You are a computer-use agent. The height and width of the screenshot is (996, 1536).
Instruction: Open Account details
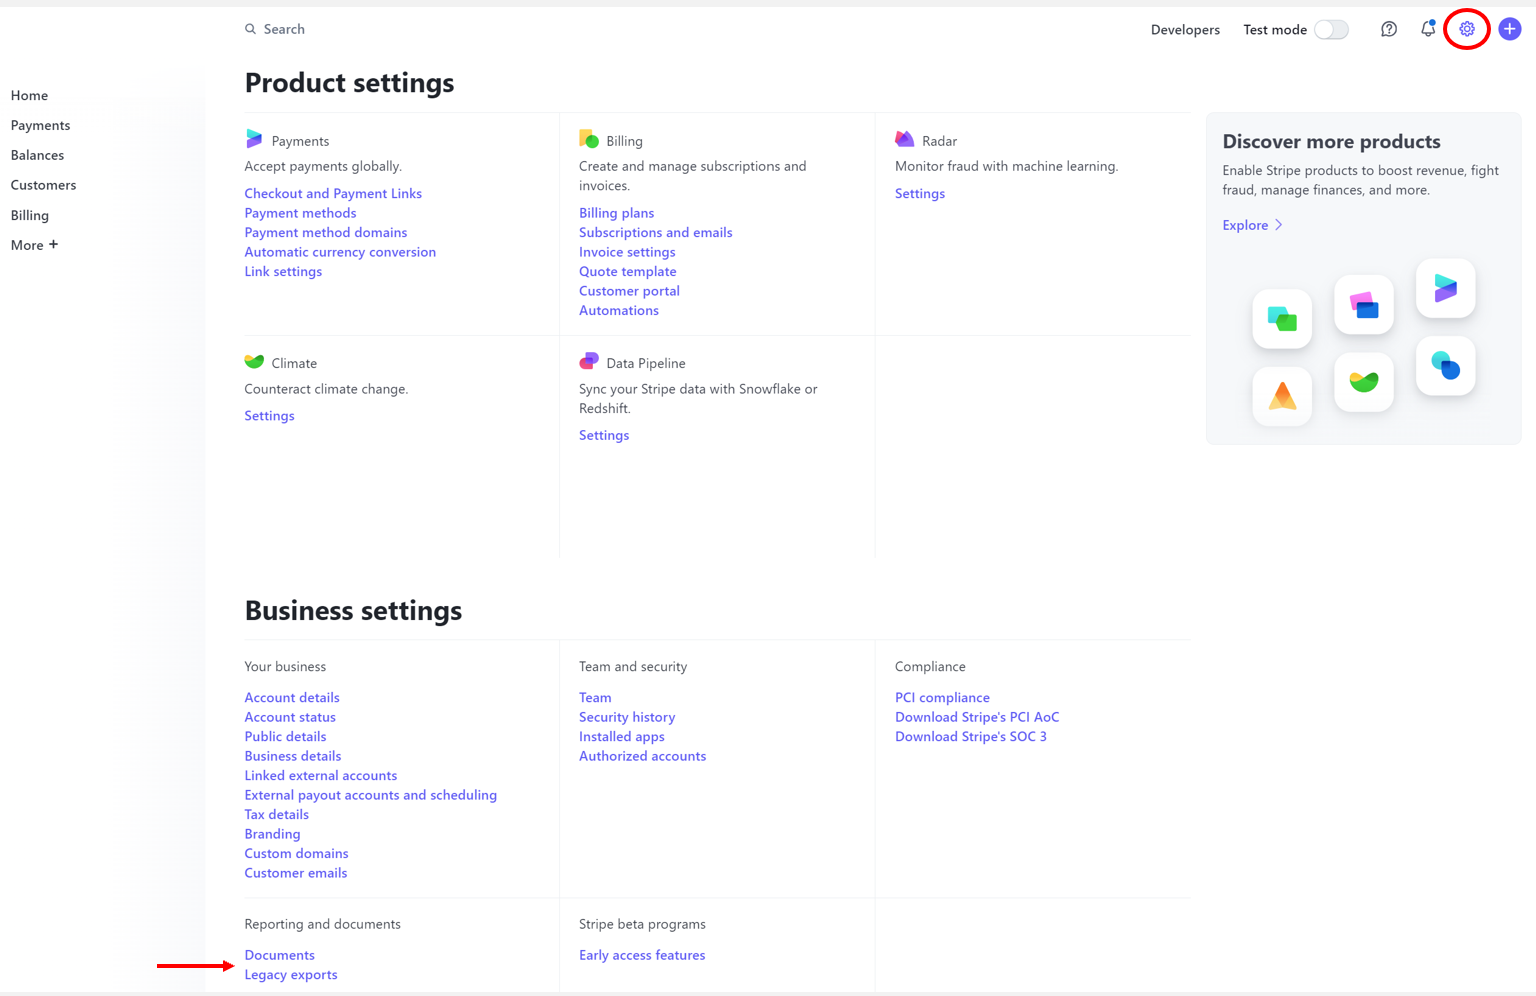point(292,697)
